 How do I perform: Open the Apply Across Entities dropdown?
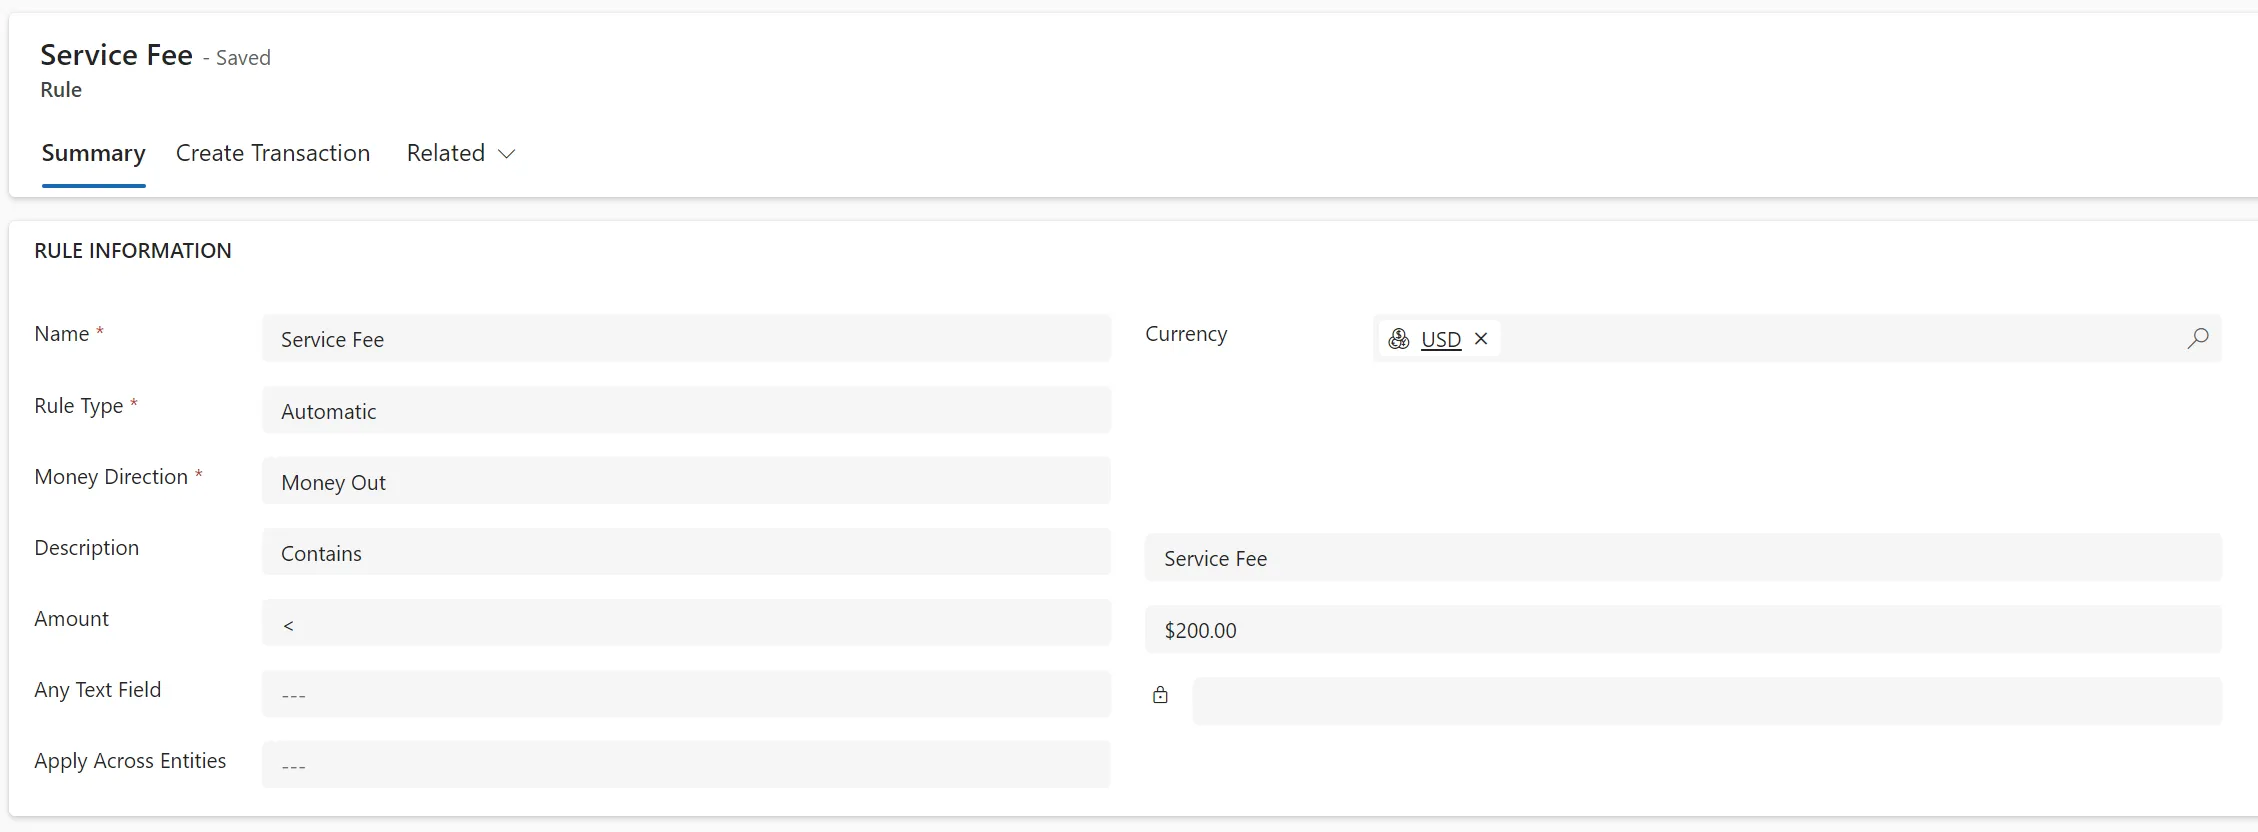click(x=686, y=765)
